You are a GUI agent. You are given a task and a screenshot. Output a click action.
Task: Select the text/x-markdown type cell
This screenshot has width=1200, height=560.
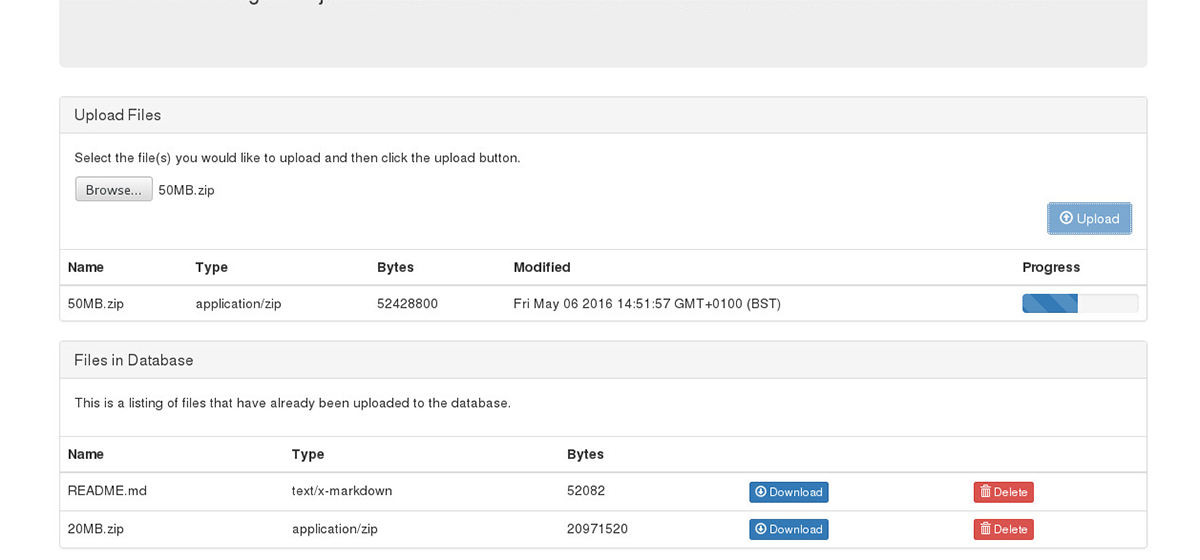pos(342,491)
